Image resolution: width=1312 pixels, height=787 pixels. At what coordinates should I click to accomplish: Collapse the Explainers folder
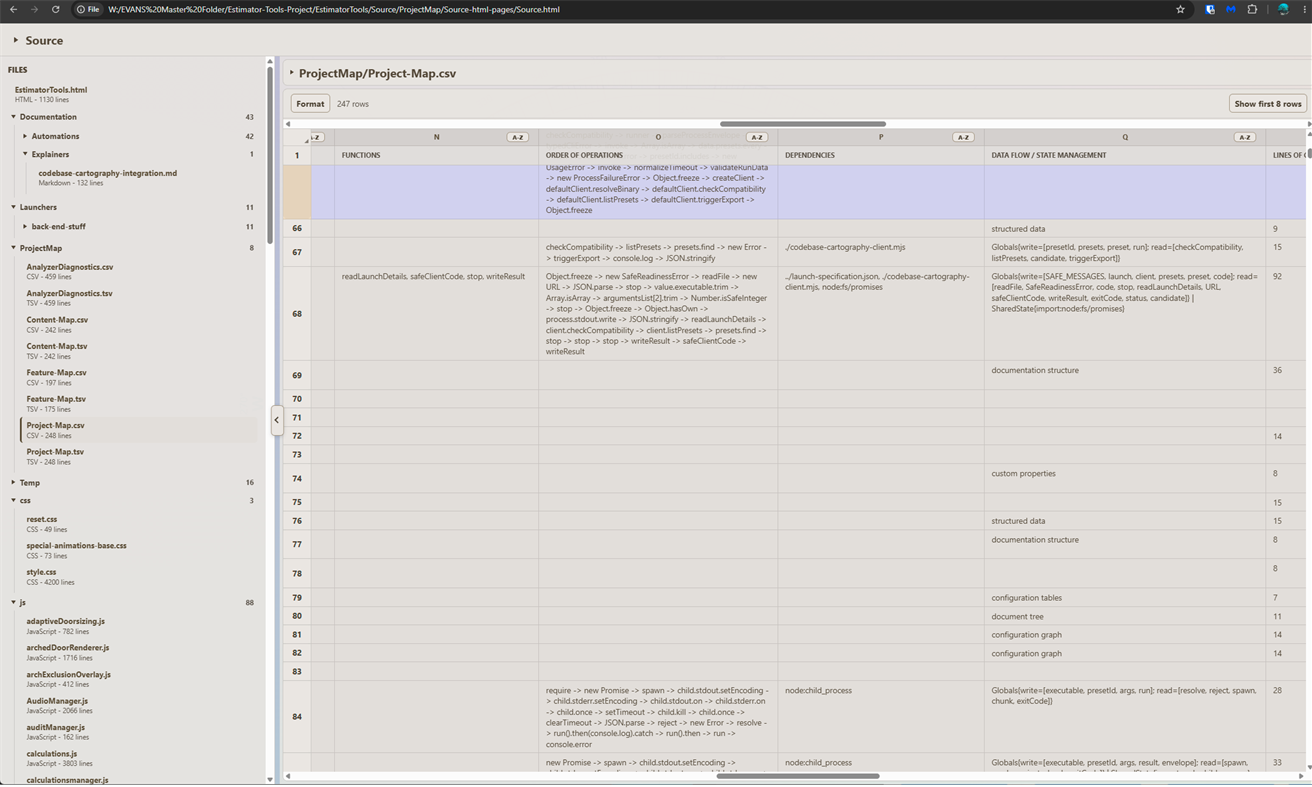click(26, 154)
